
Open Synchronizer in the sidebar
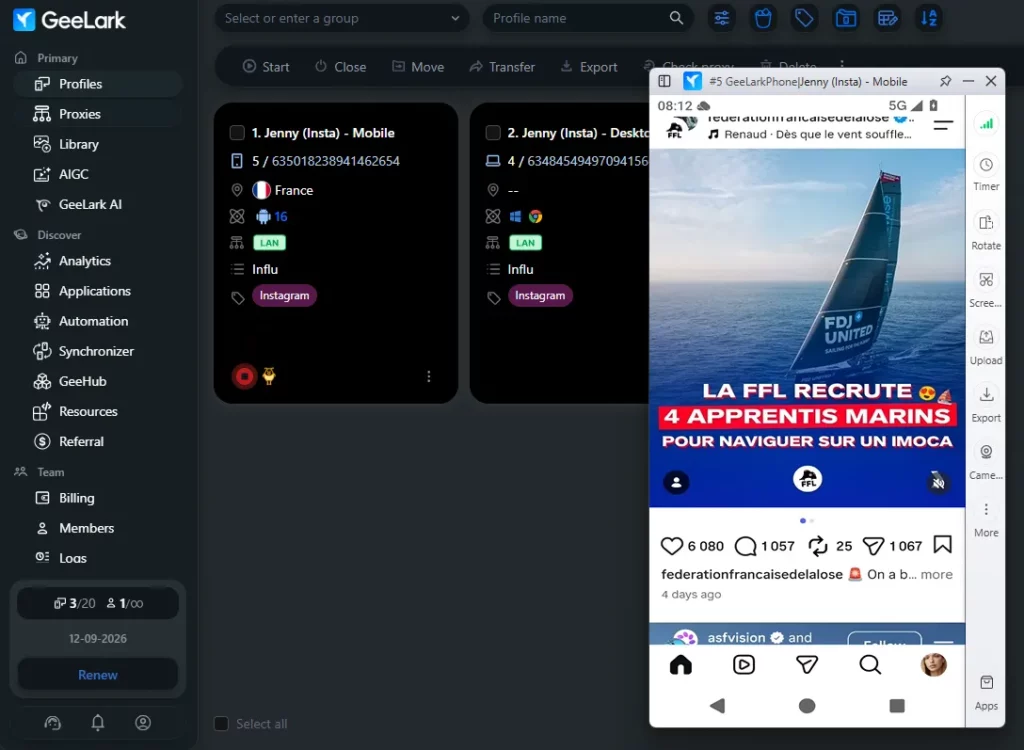97,351
